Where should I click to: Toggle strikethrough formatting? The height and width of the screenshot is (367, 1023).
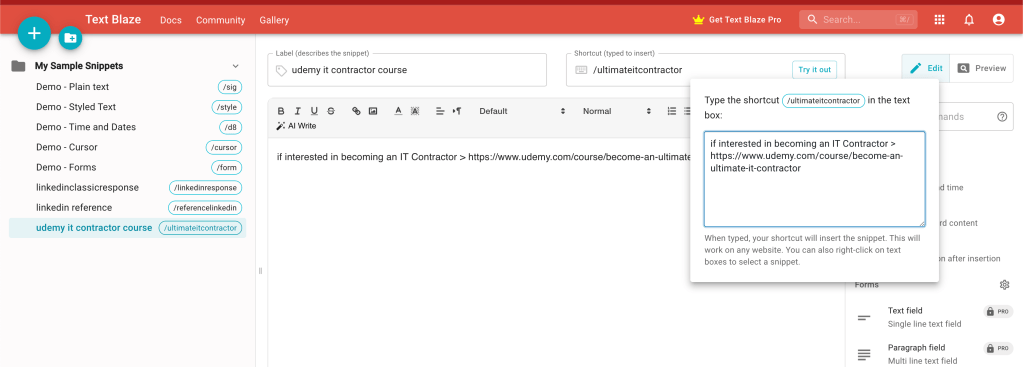coord(331,111)
